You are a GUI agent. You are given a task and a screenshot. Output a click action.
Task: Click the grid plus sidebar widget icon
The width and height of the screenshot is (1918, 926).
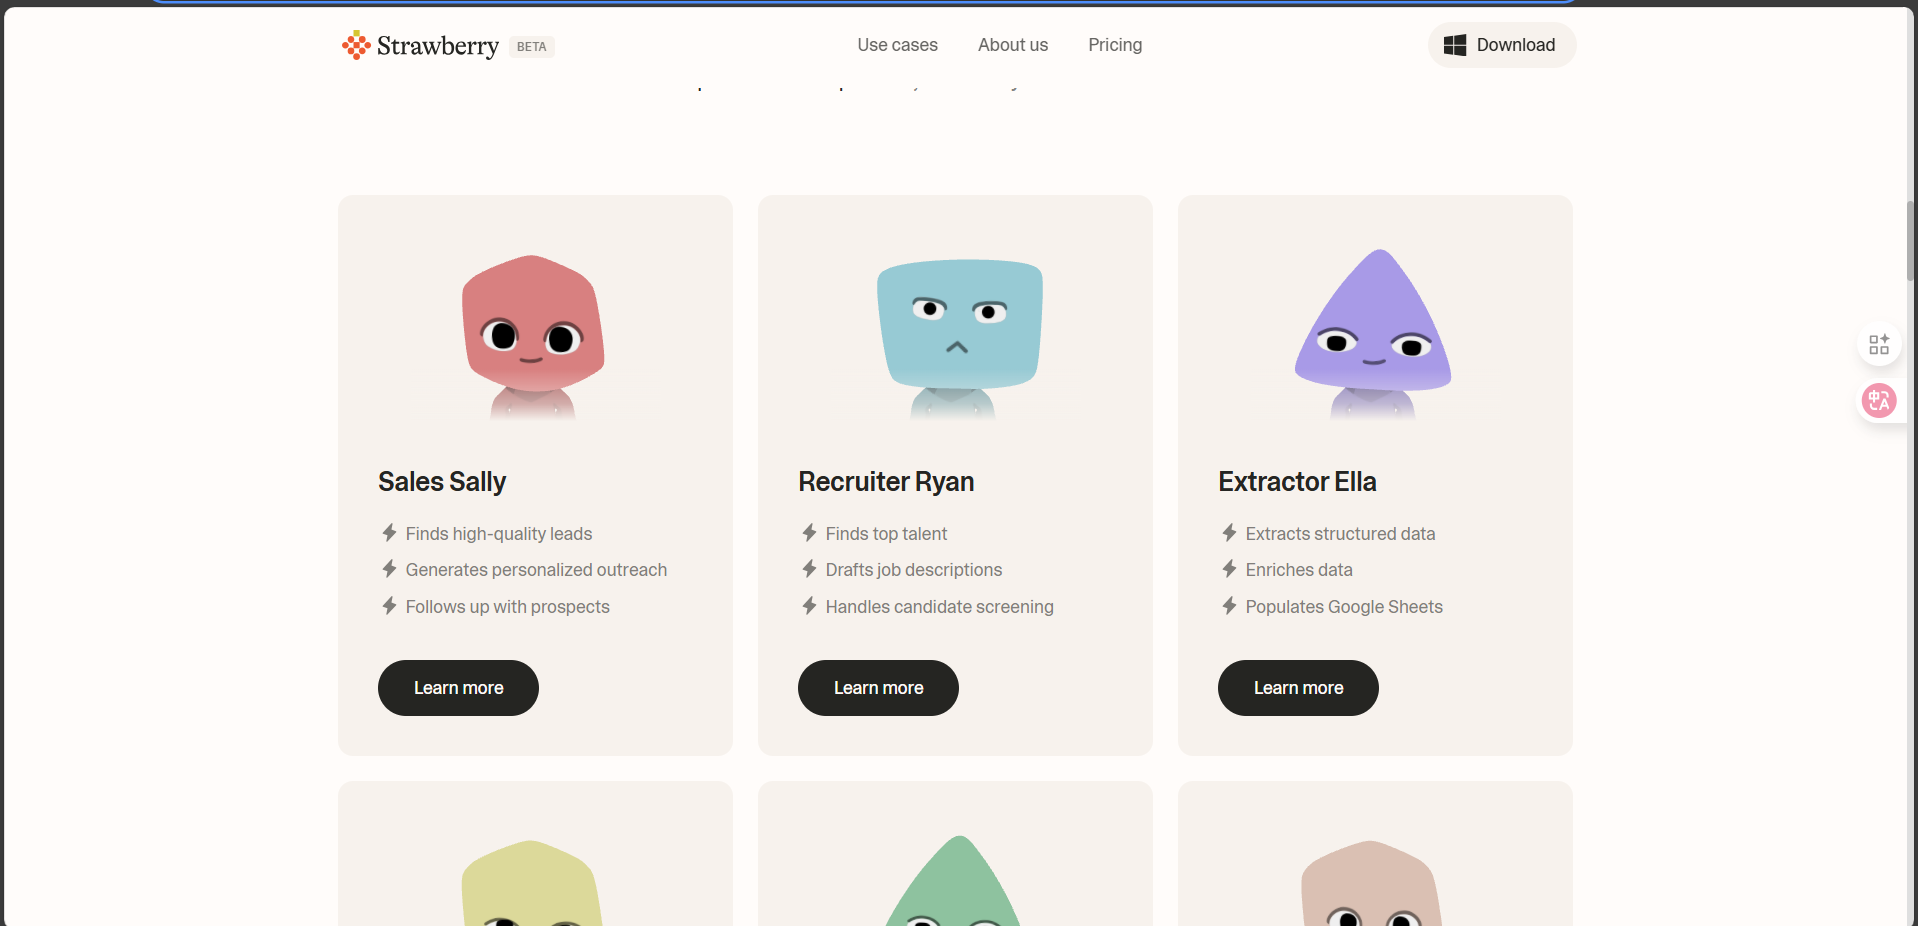tap(1879, 344)
